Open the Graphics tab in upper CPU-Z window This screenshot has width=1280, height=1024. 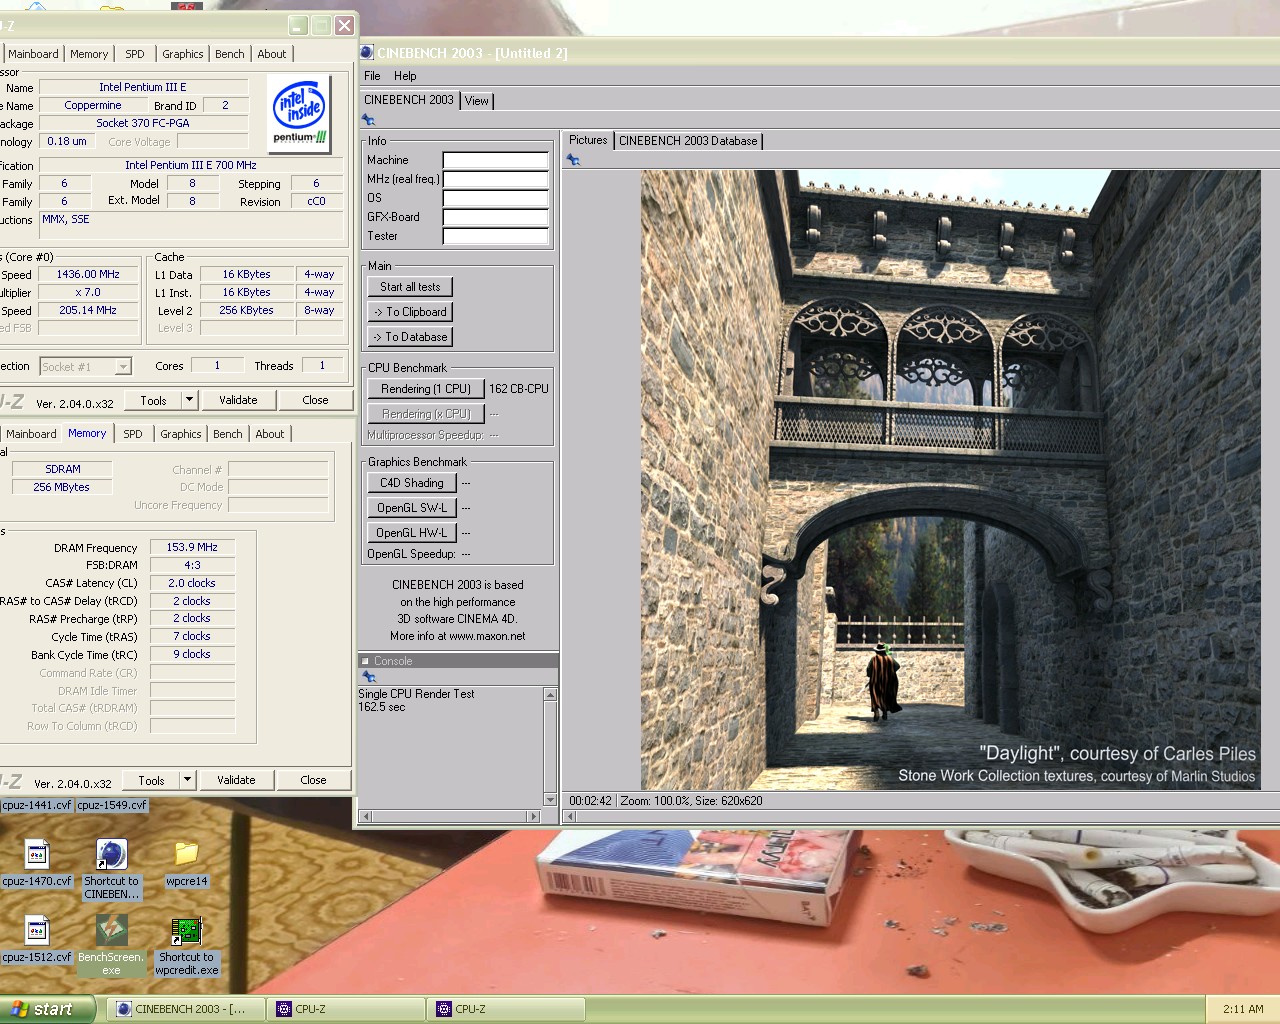183,54
